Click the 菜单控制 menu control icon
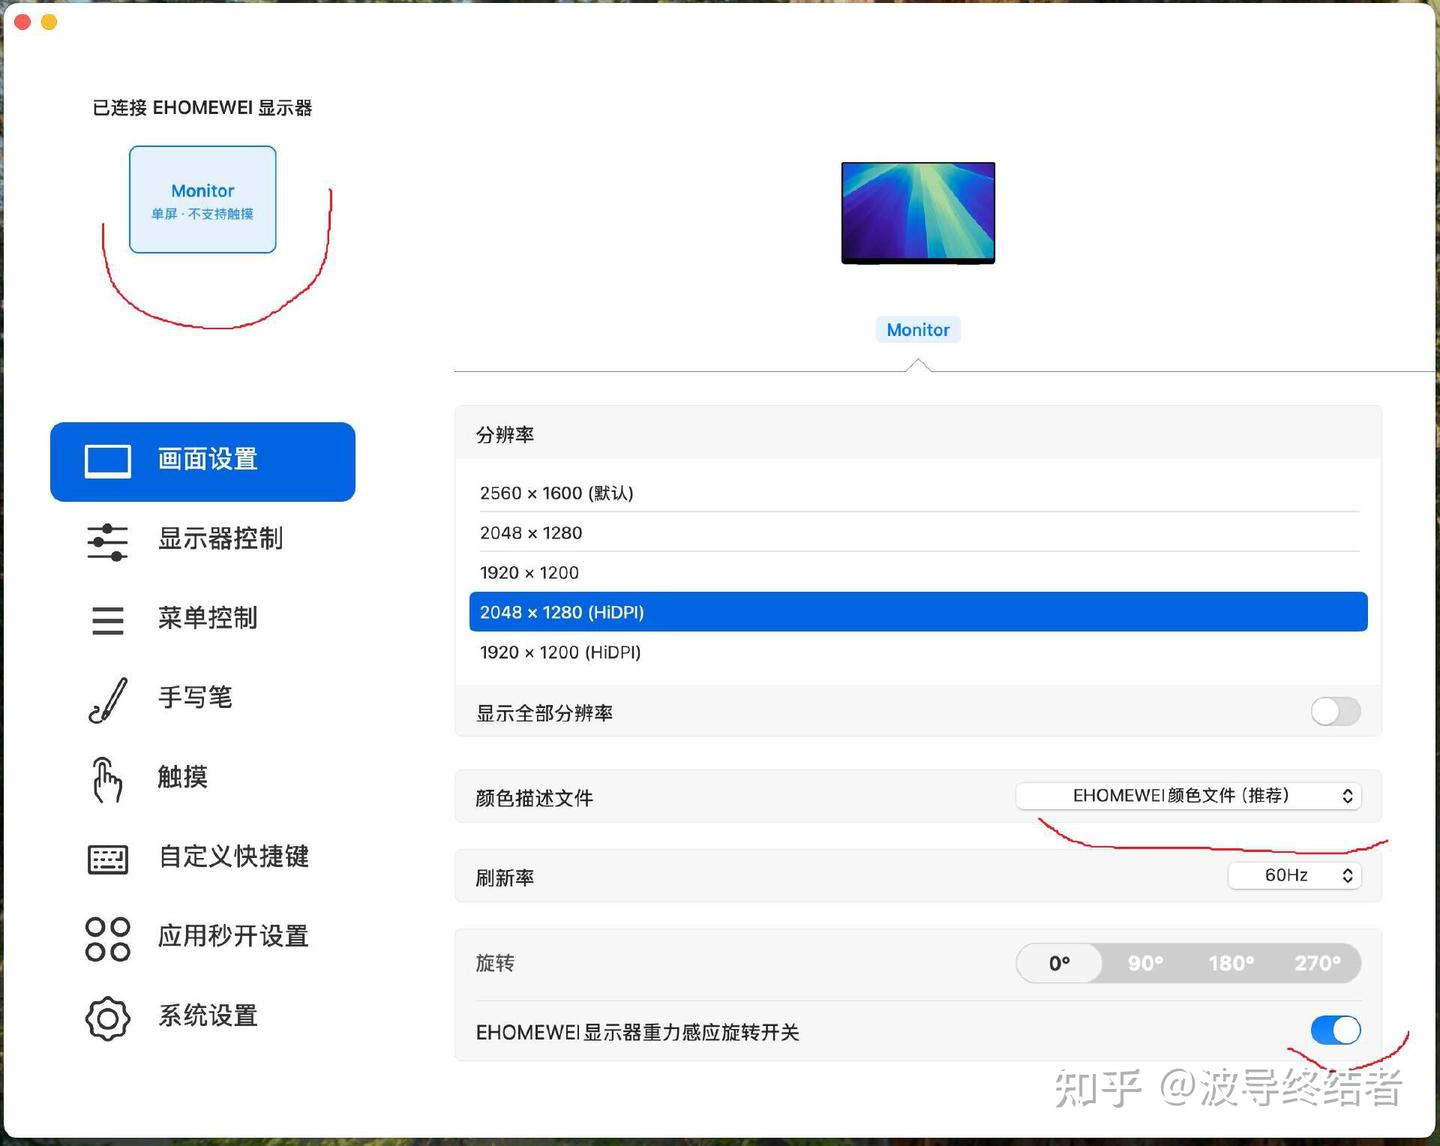This screenshot has width=1440, height=1146. [x=107, y=620]
